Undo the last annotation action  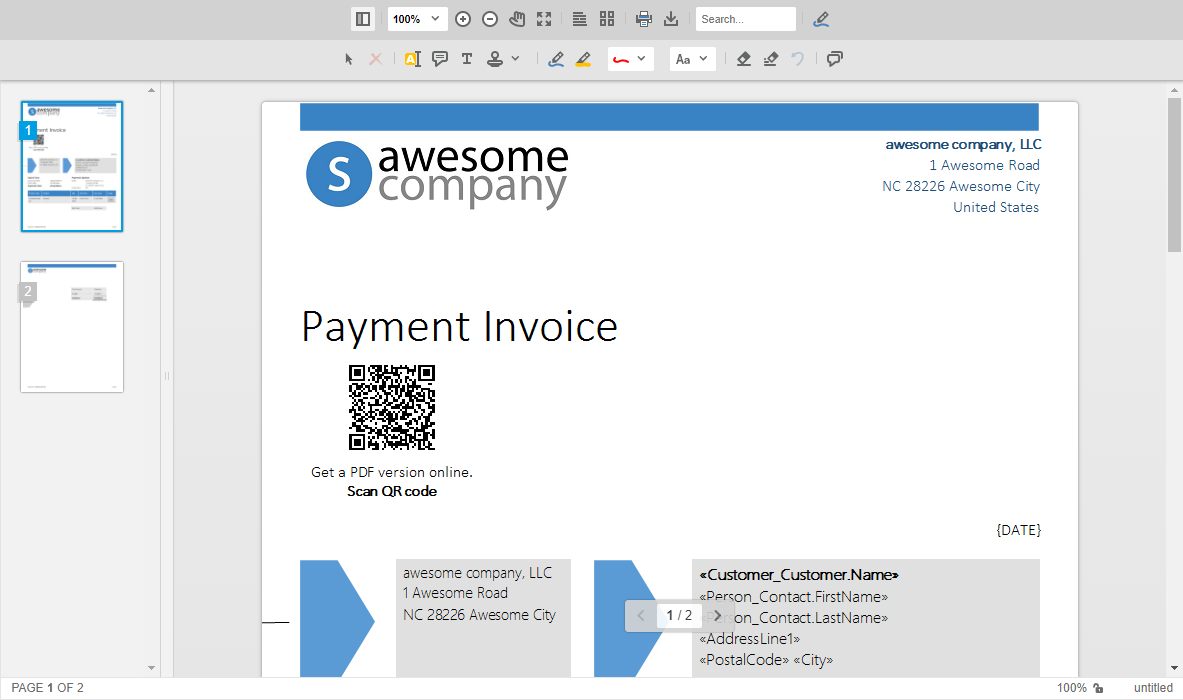pos(797,59)
